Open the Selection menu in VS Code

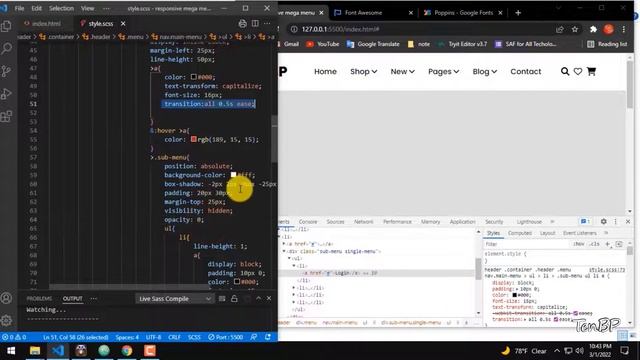[x=61, y=8]
